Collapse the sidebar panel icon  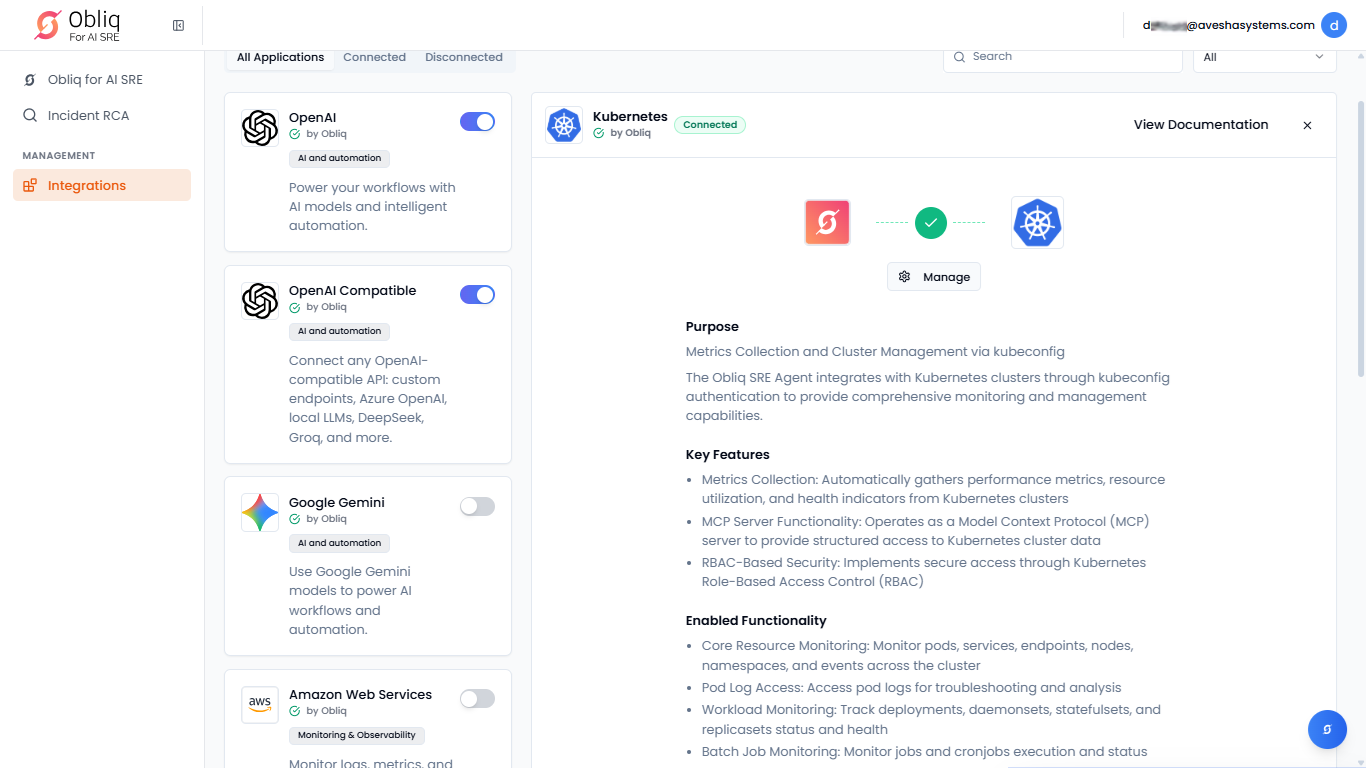pos(178,25)
